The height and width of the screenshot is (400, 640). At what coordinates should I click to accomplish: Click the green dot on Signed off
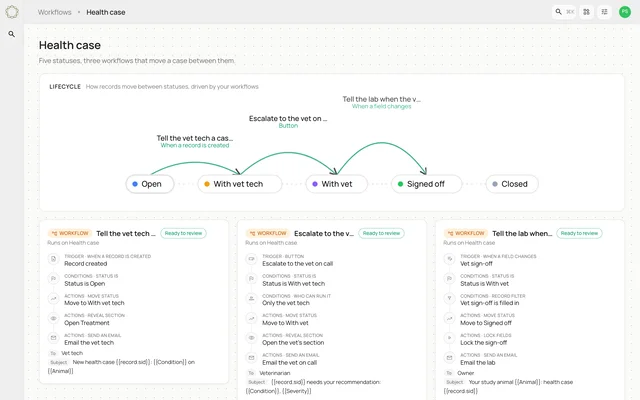[400, 184]
